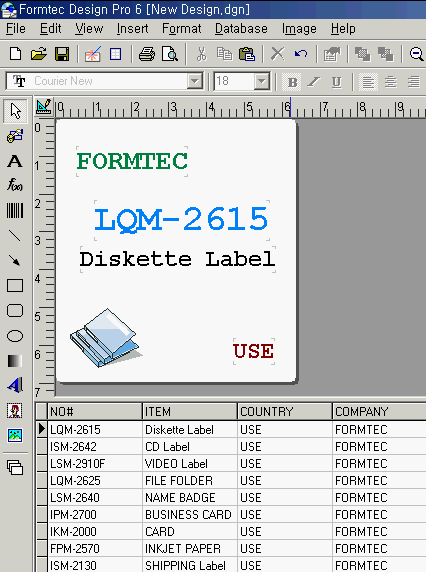The width and height of the screenshot is (426, 572).
Task: Select the WordArt styled text tool
Action: (15, 385)
